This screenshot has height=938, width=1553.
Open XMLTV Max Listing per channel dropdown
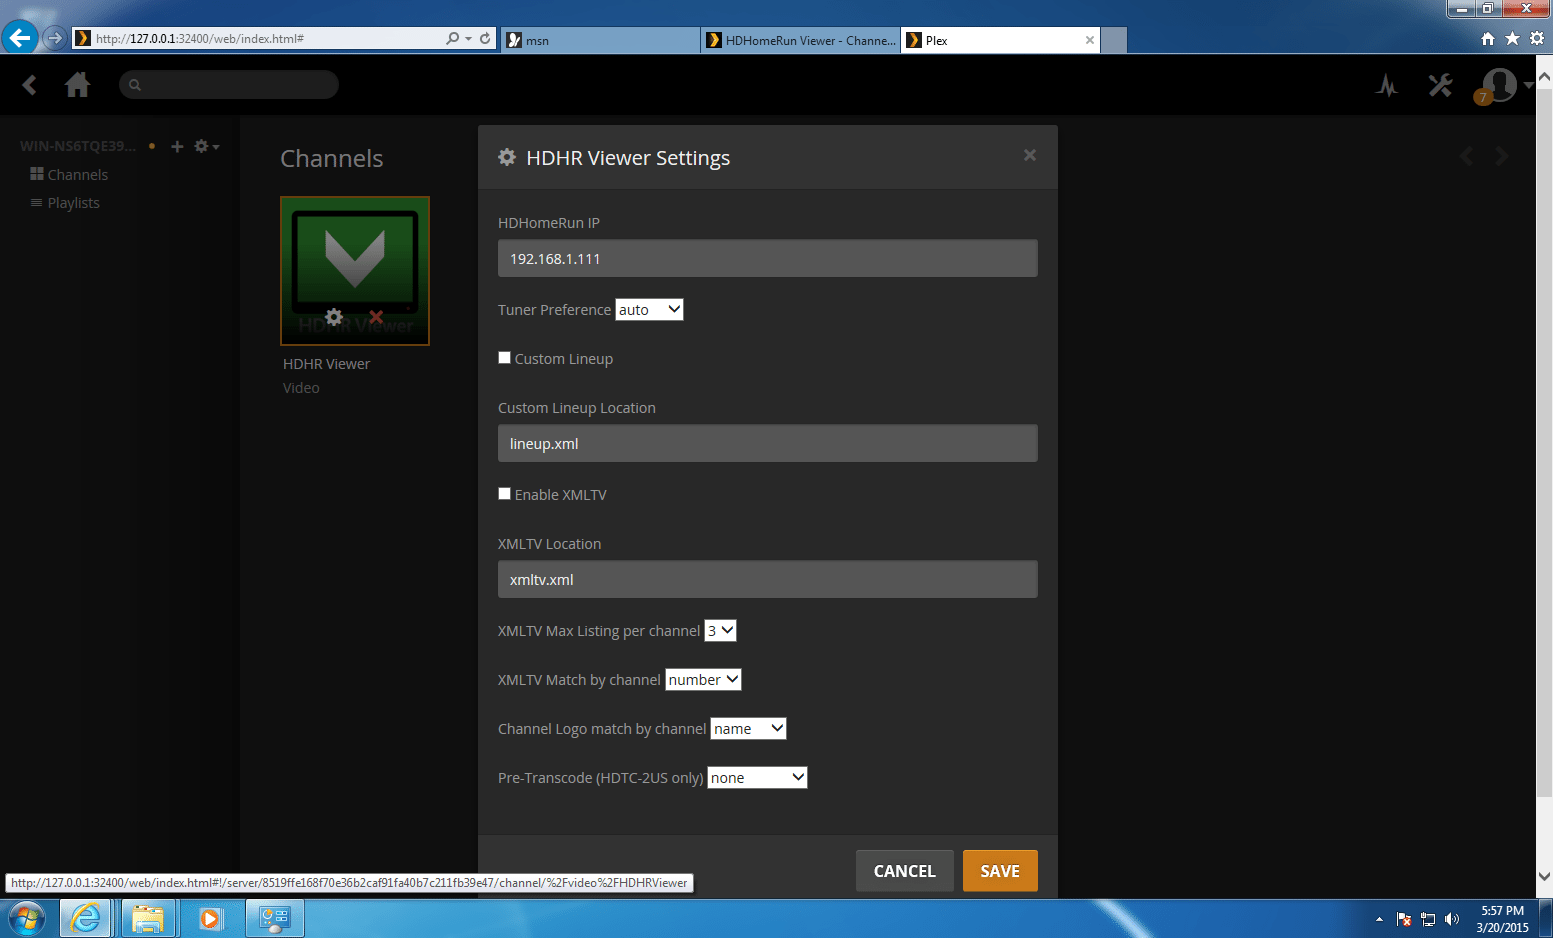coord(720,631)
